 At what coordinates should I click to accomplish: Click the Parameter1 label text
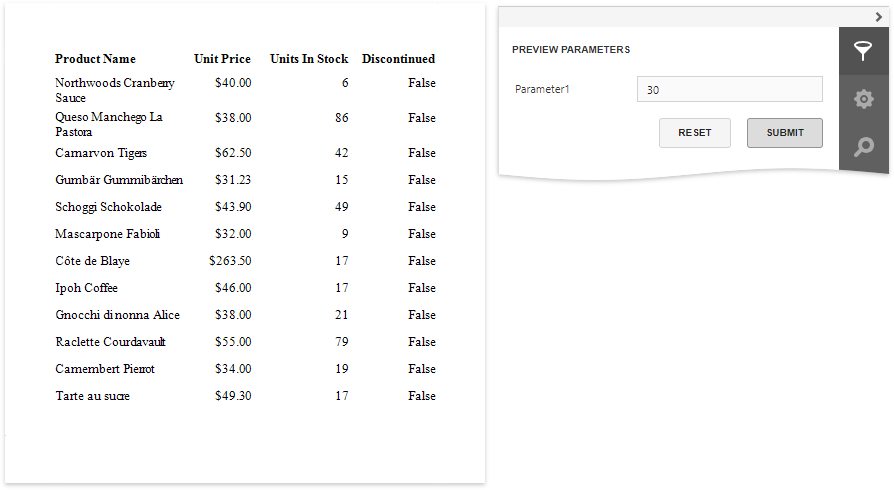542,89
